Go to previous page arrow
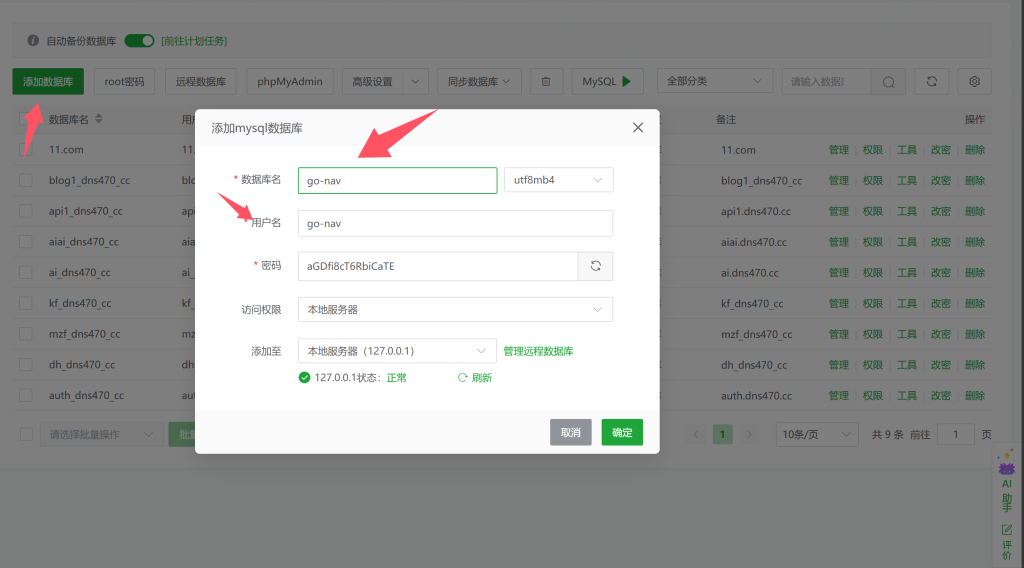This screenshot has width=1024, height=568. click(696, 434)
